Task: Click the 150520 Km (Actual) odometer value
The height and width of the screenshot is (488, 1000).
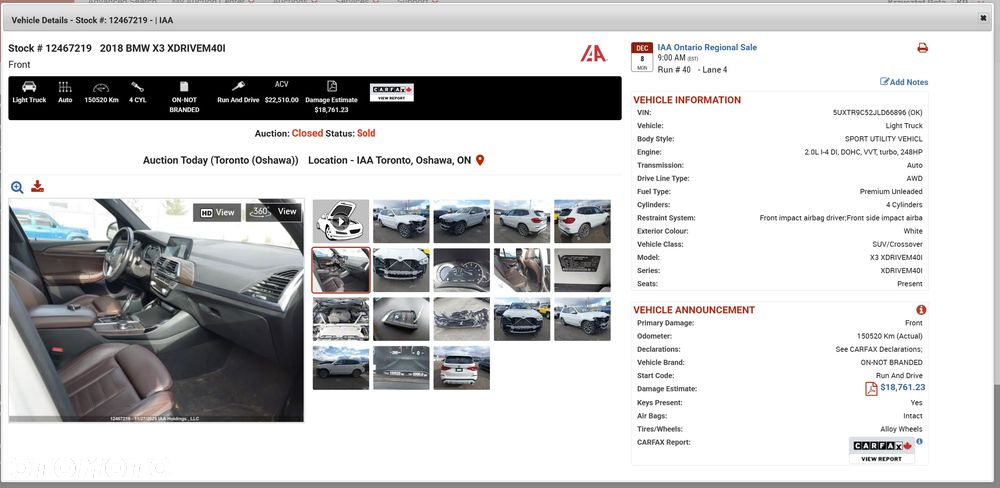Action: 890,336
